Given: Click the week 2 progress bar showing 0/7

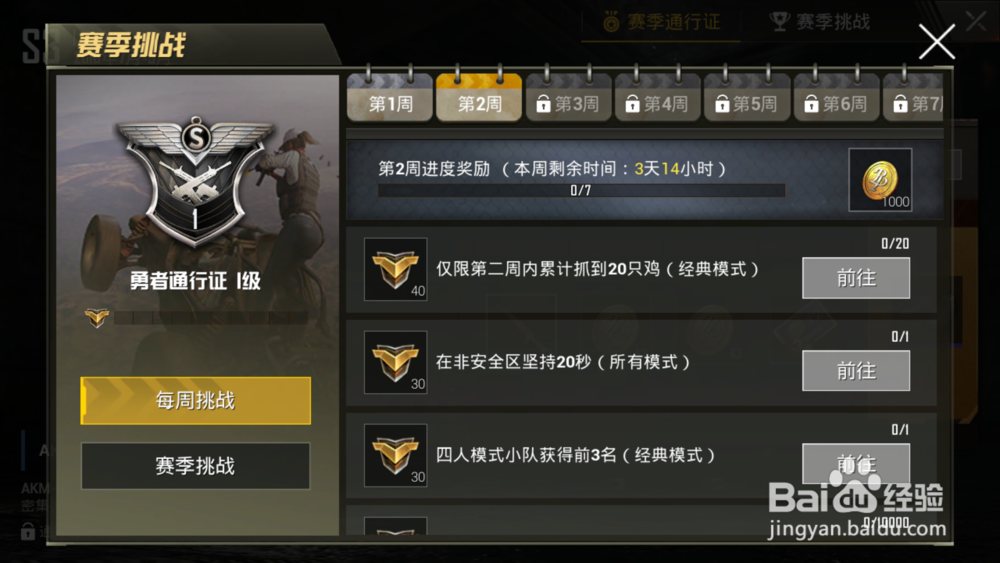Looking at the screenshot, I should 581,190.
